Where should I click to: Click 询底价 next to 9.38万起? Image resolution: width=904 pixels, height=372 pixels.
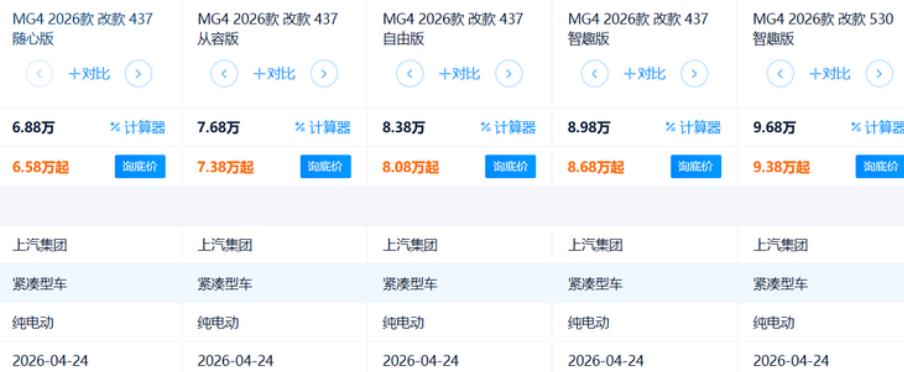pos(880,167)
